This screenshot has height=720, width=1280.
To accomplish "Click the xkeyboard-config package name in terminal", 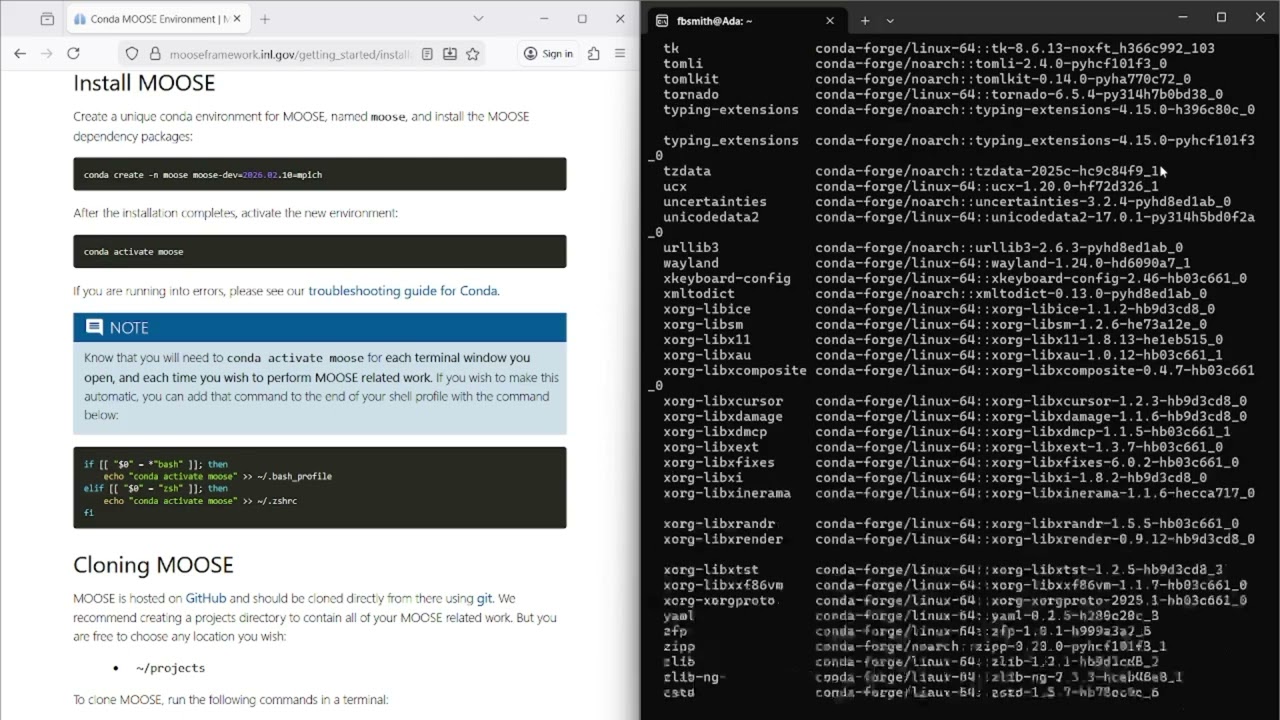I will point(727,278).
